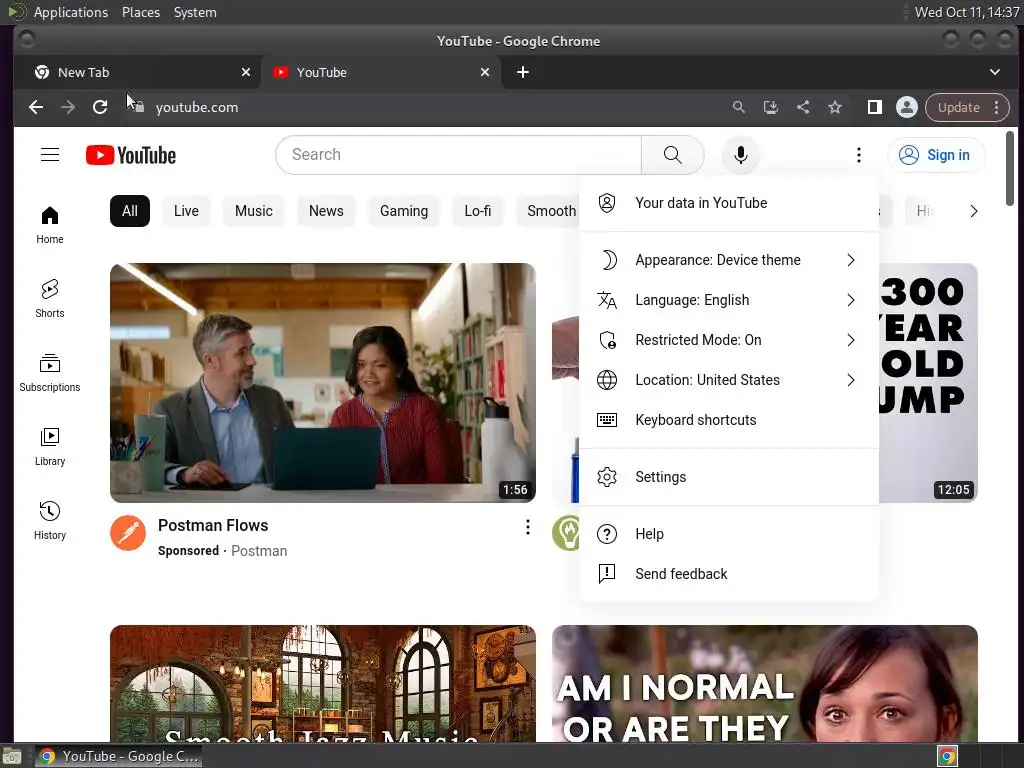Open Chrome tab search dropdown arrow
Screen dimensions: 1024x768
point(995,72)
